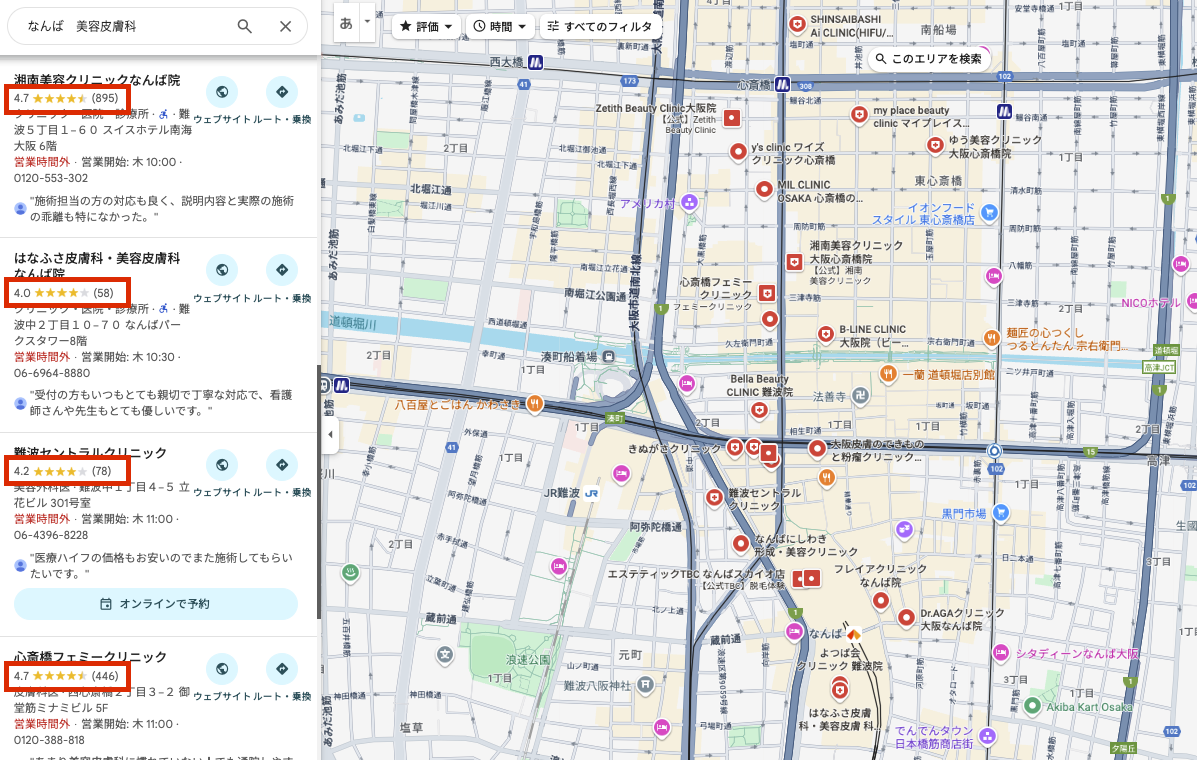Click シタディーンなんば大阪 hotel icon

(x=1001, y=653)
